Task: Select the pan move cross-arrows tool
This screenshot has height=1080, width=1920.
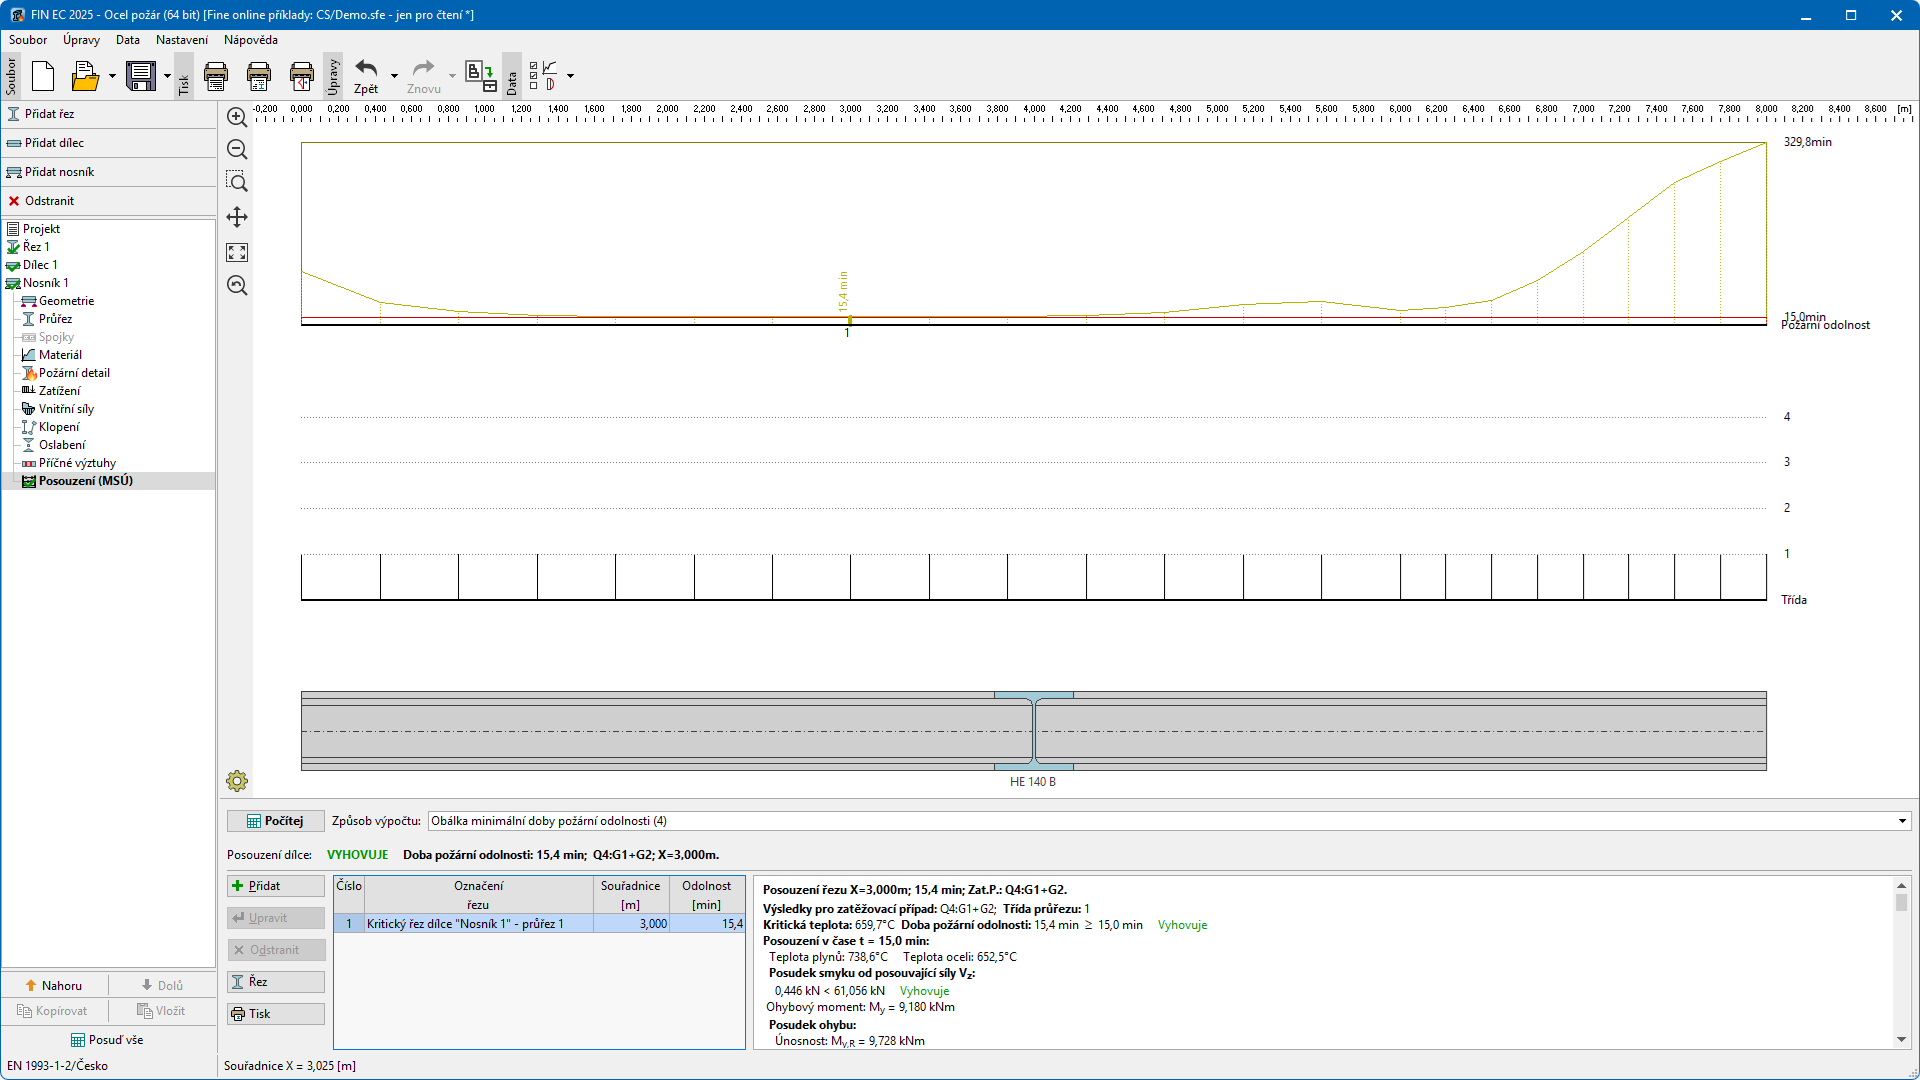Action: (x=237, y=217)
